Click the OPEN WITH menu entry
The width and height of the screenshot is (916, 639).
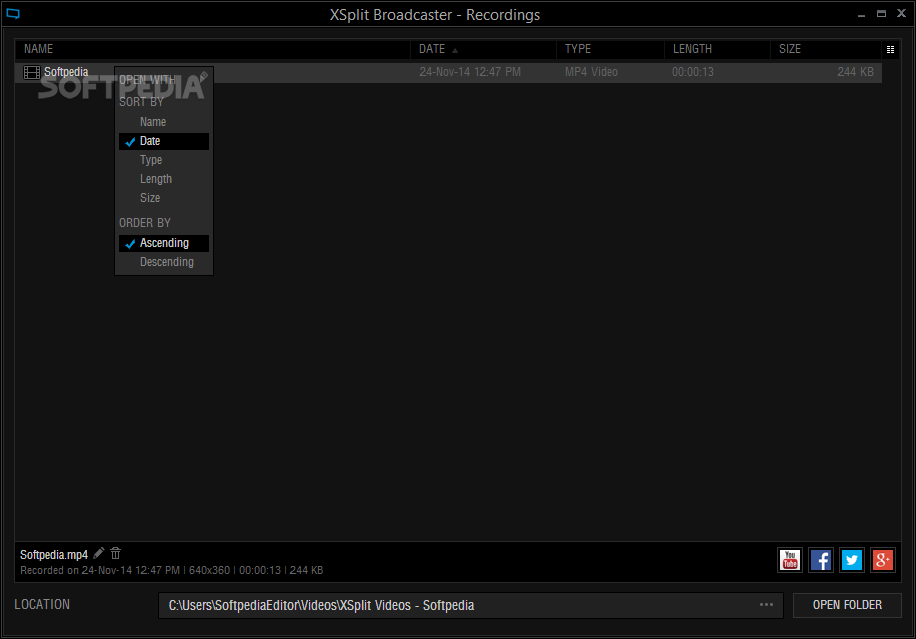tap(147, 80)
